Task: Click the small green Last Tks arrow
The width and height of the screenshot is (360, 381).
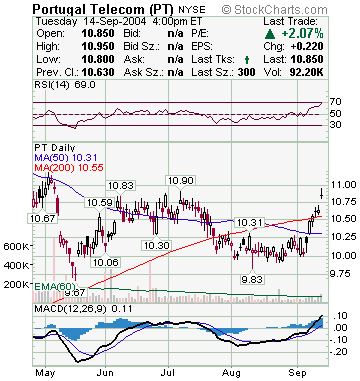Action: 247,60
